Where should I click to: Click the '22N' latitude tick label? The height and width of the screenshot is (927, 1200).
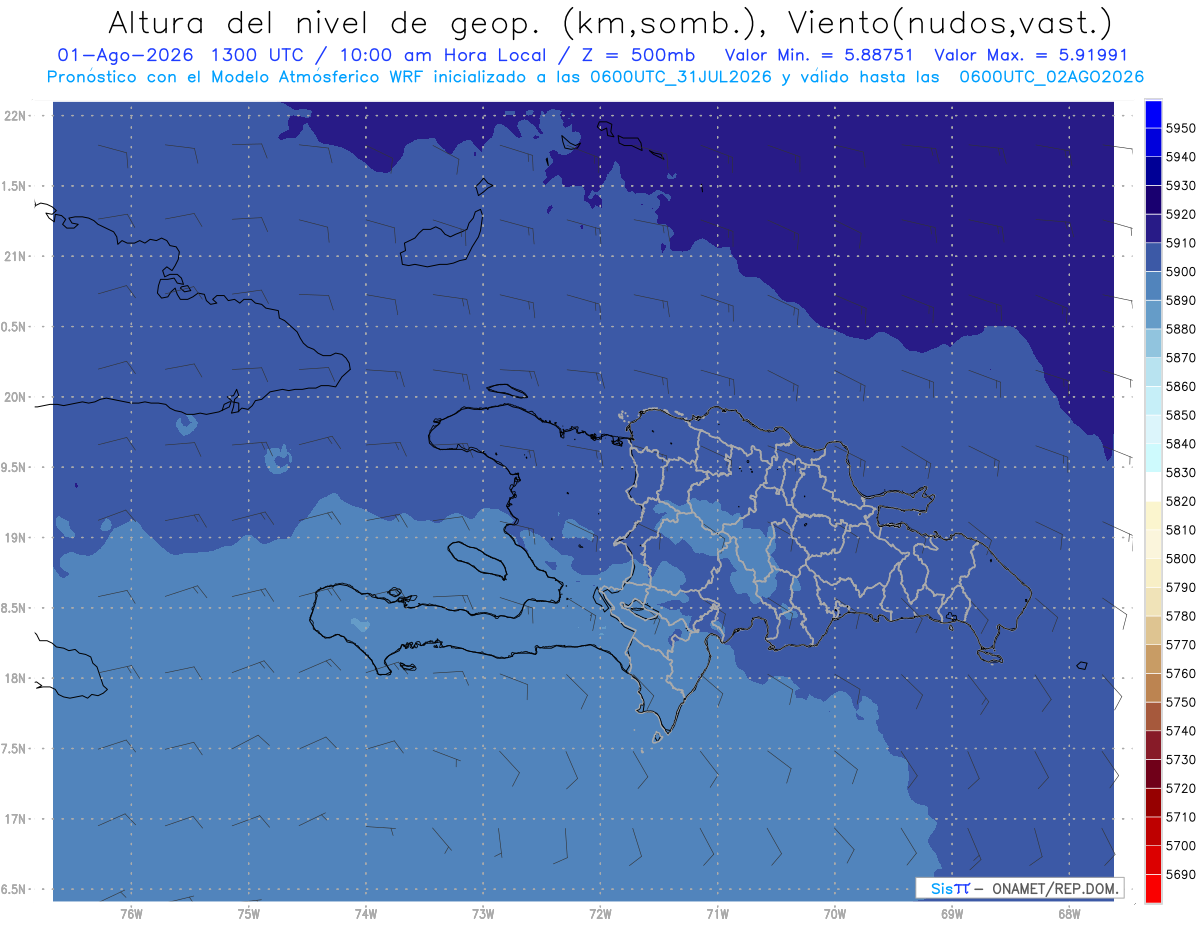click(x=14, y=116)
